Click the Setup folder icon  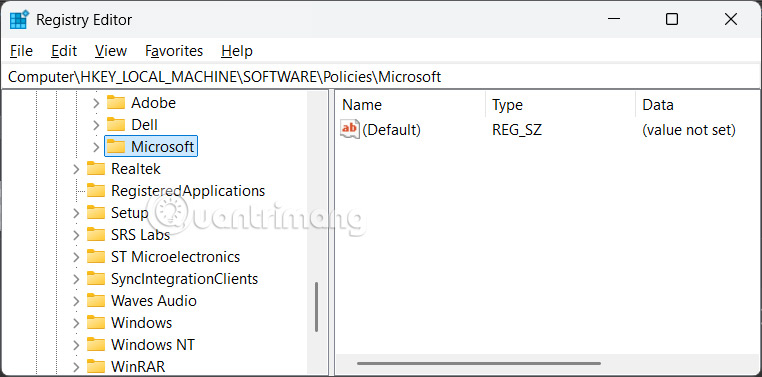96,212
